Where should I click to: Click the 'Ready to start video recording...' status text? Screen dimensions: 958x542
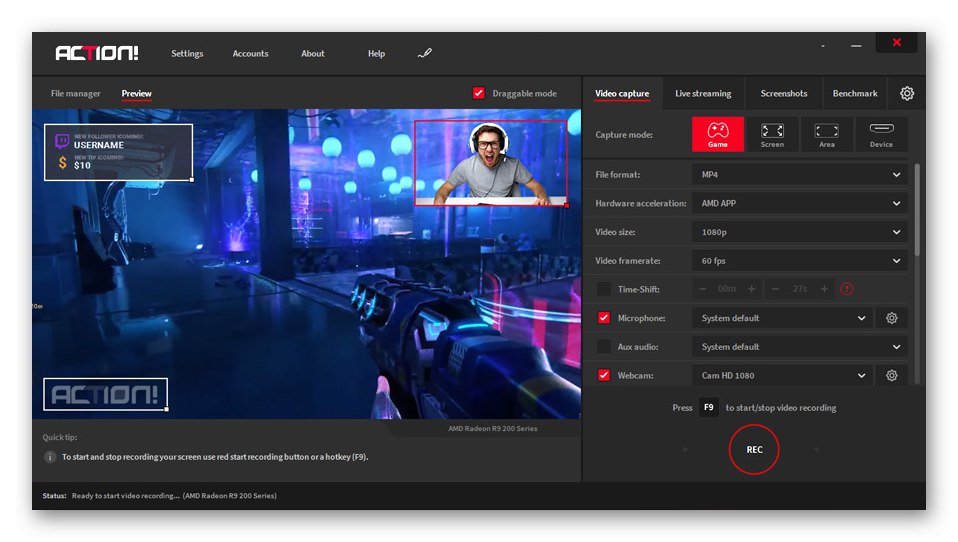(125, 496)
